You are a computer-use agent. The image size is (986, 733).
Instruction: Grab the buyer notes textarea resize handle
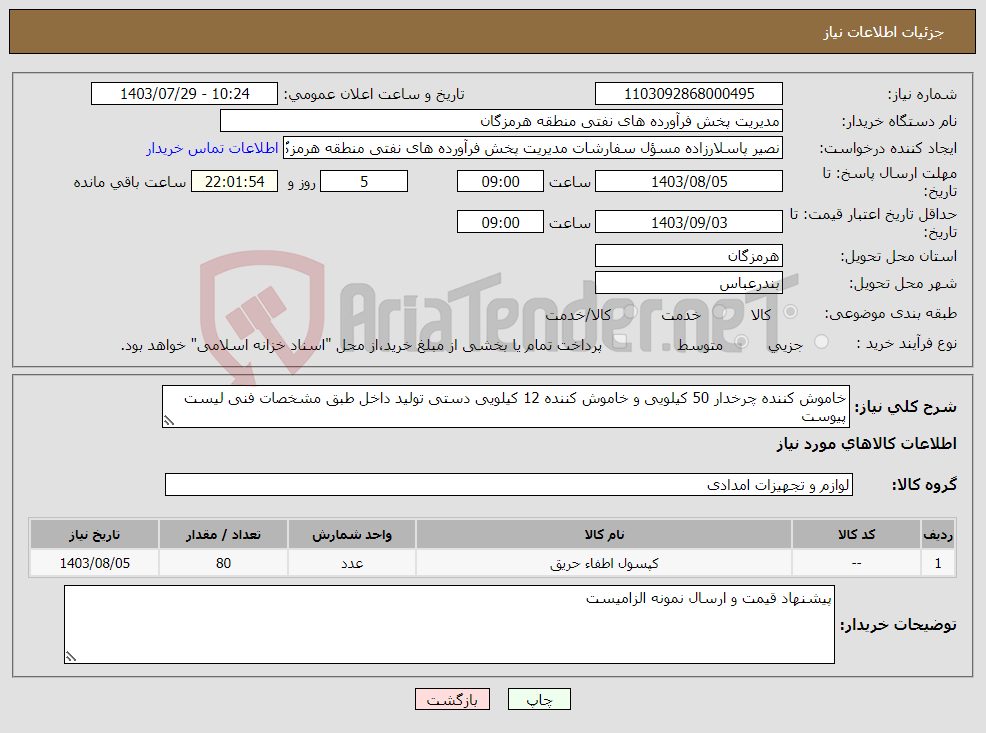(x=70, y=657)
